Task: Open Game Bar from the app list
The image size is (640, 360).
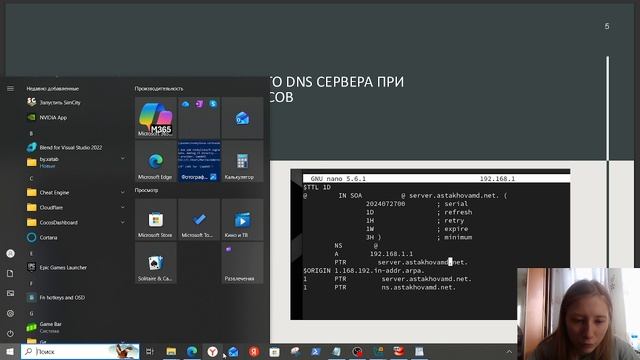Action: click(50, 327)
